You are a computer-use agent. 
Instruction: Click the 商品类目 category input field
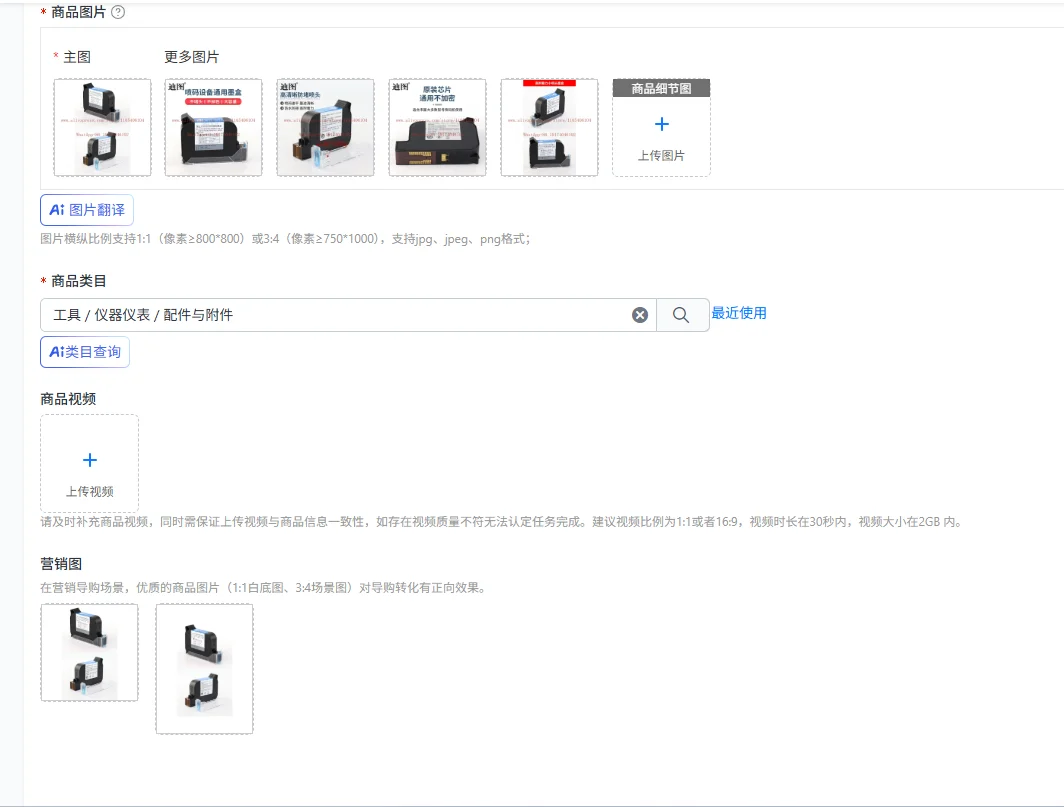click(x=348, y=315)
